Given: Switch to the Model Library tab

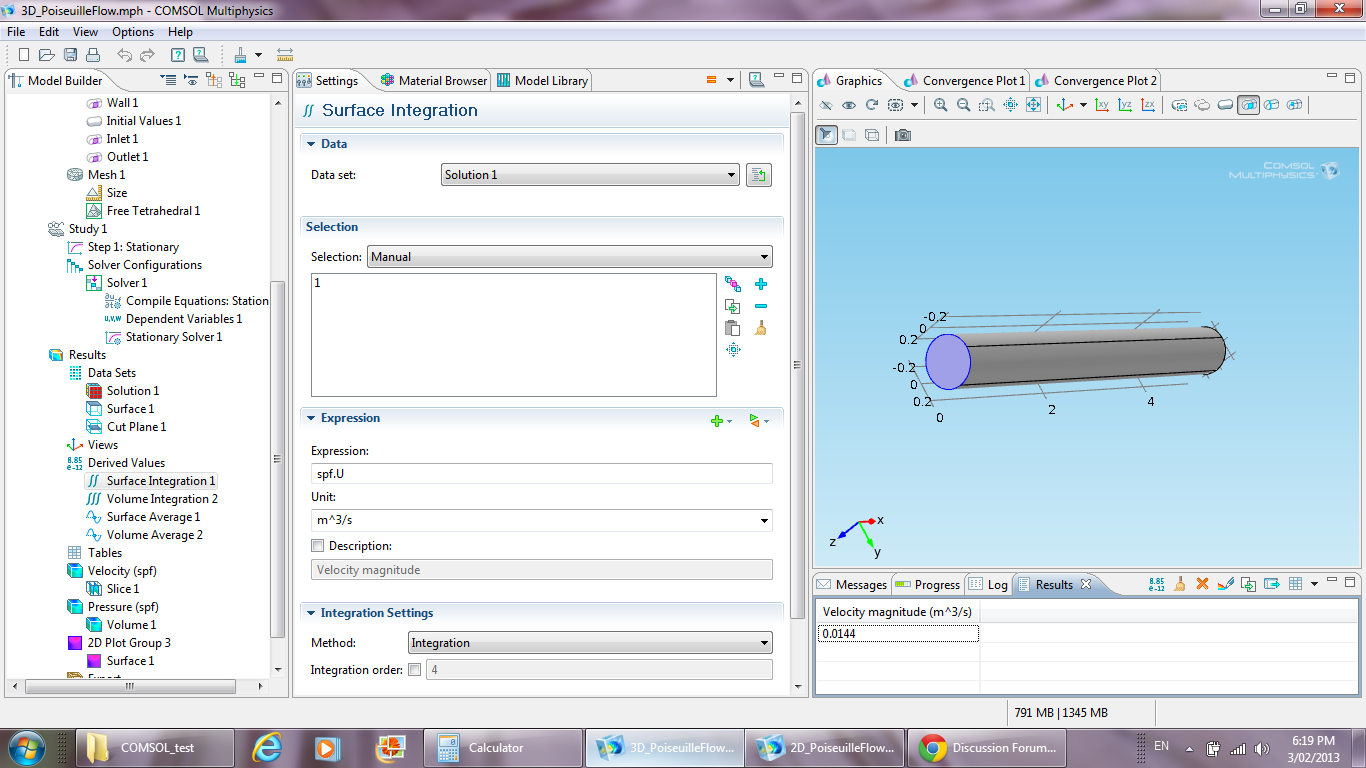Looking at the screenshot, I should tap(543, 81).
